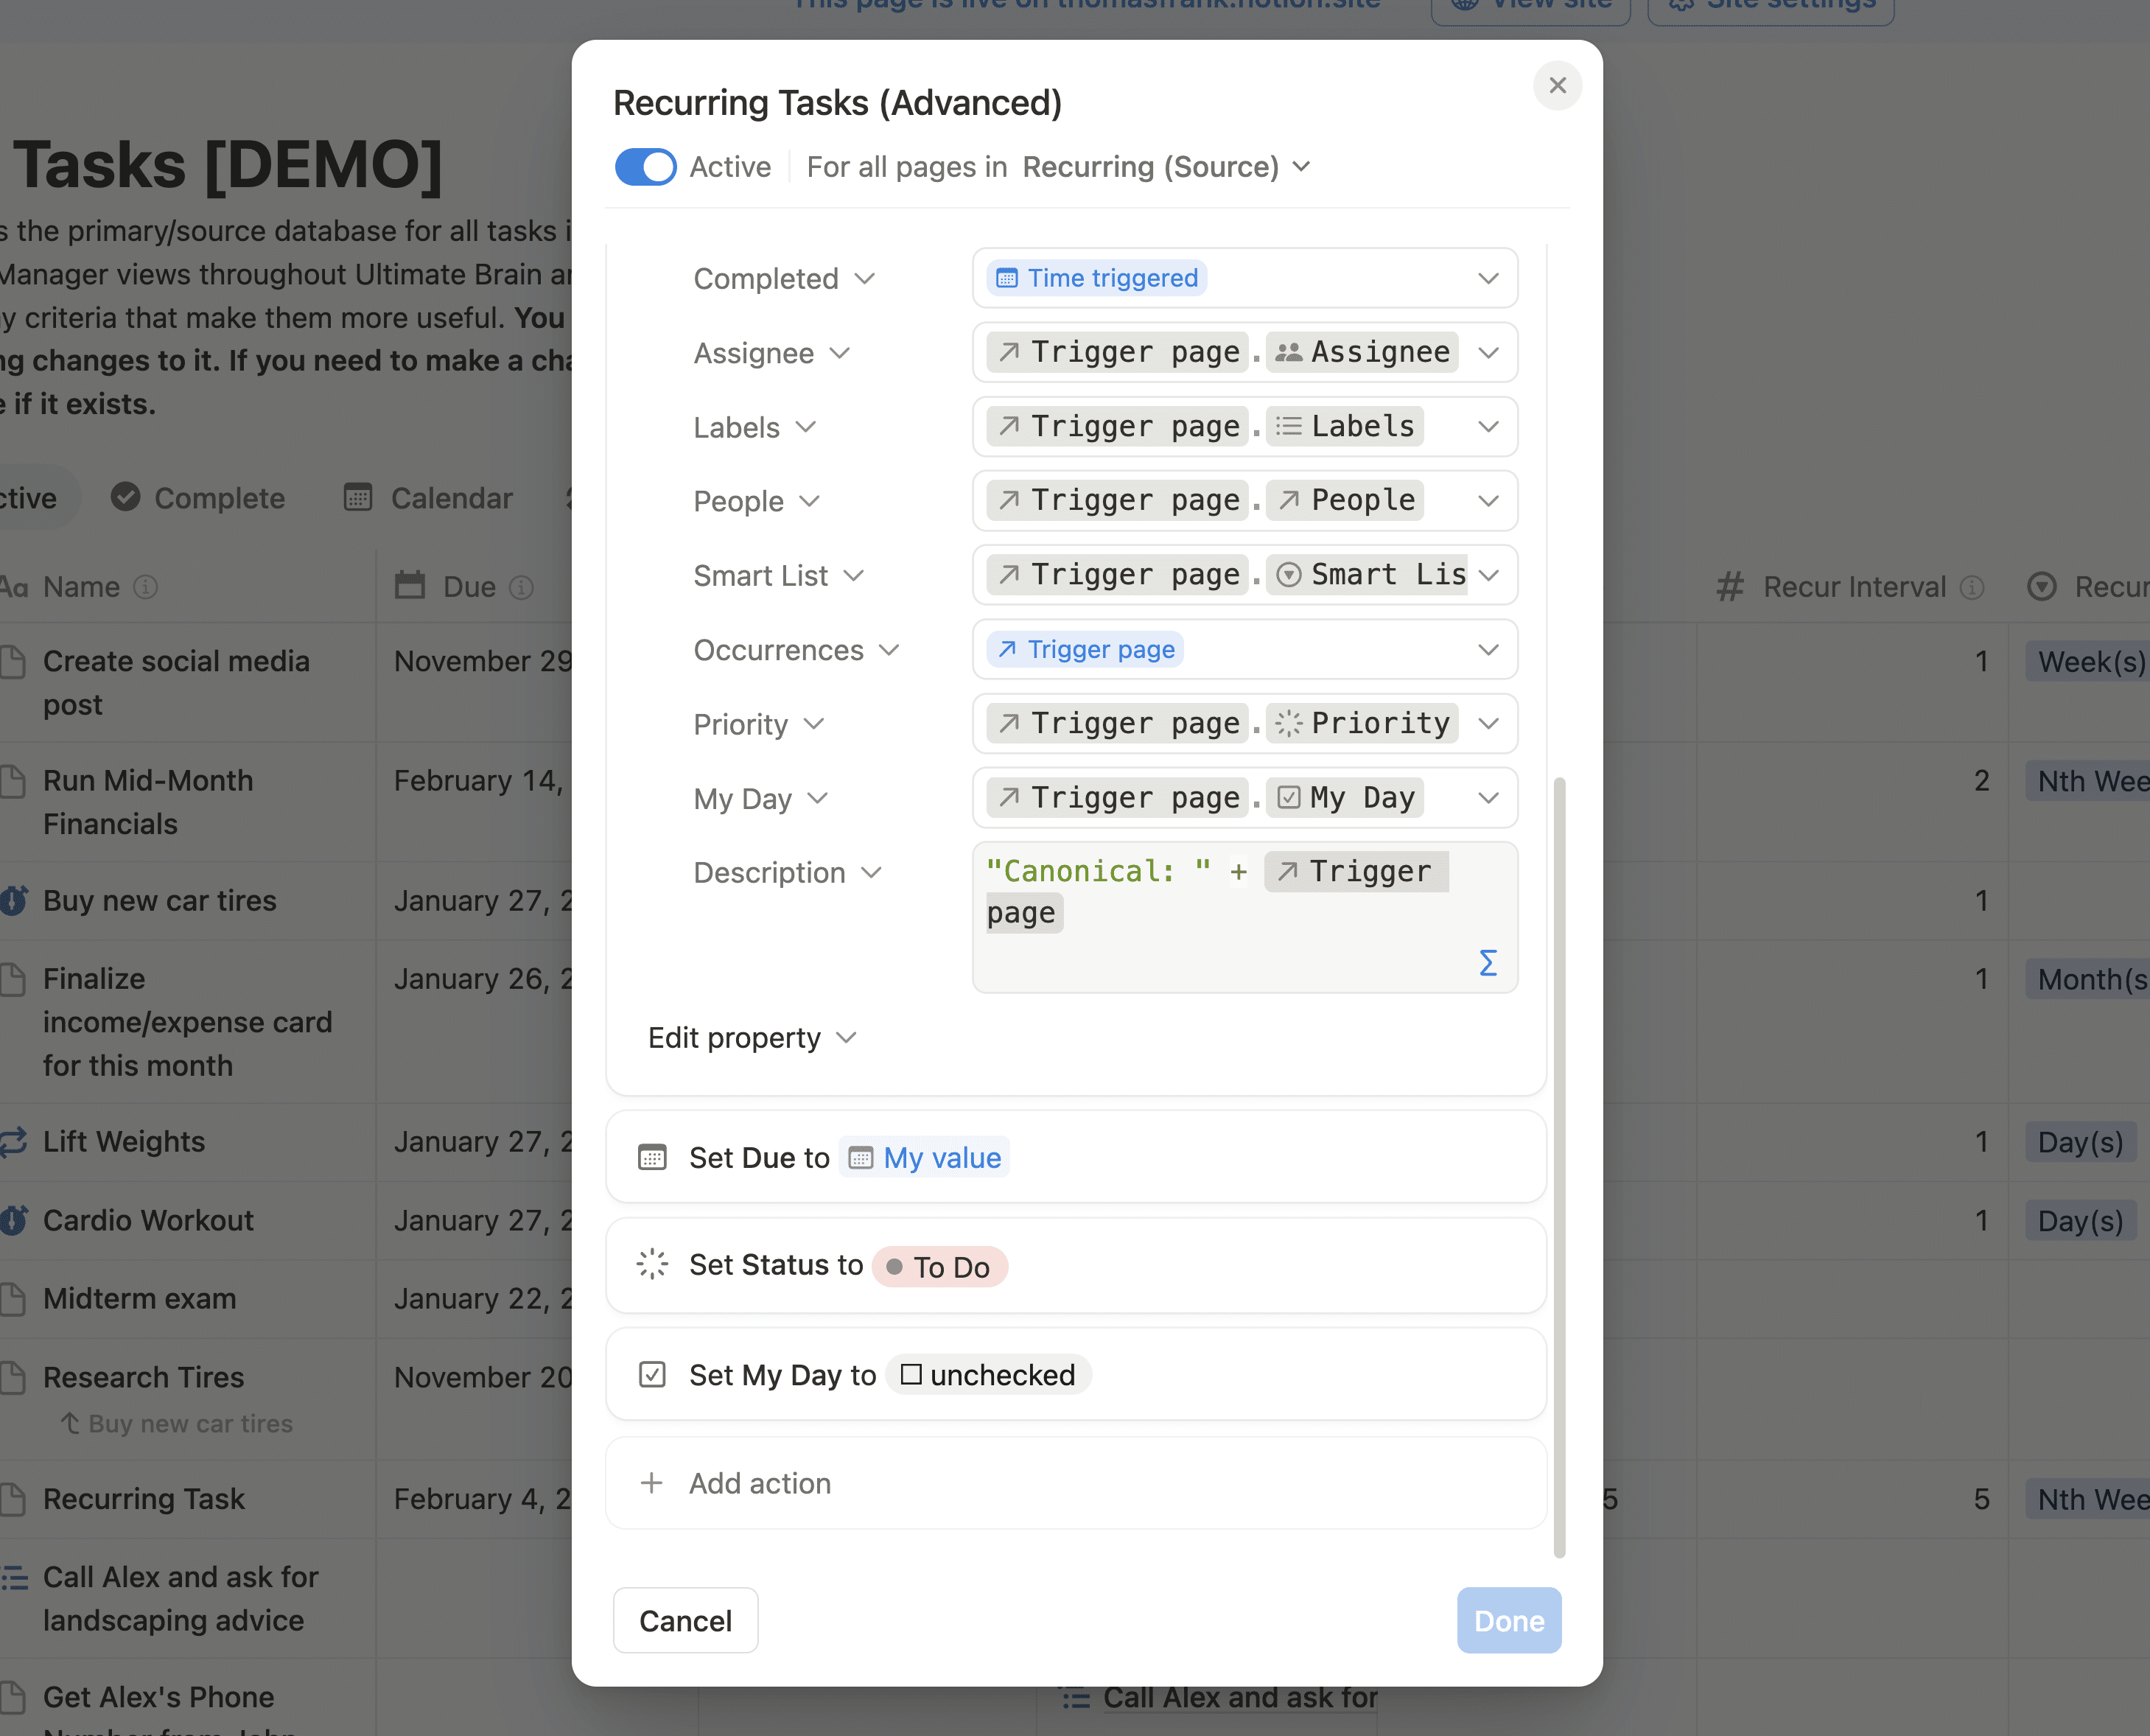This screenshot has height=1736, width=2150.
Task: Expand the Edit property dropdown
Action: [x=752, y=1038]
